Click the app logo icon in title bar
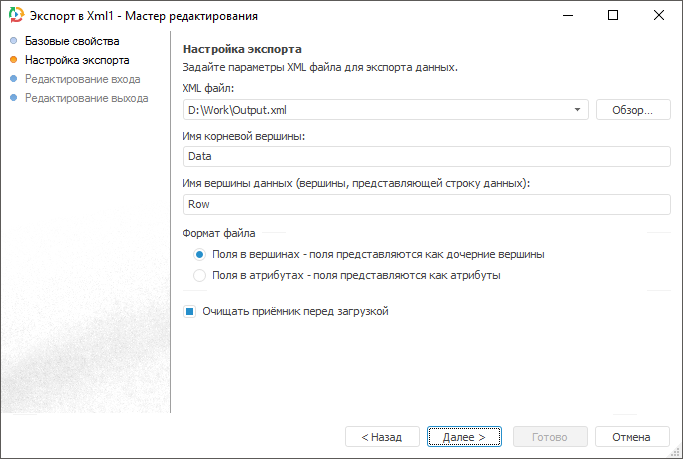This screenshot has height=459, width=683. click(x=15, y=16)
